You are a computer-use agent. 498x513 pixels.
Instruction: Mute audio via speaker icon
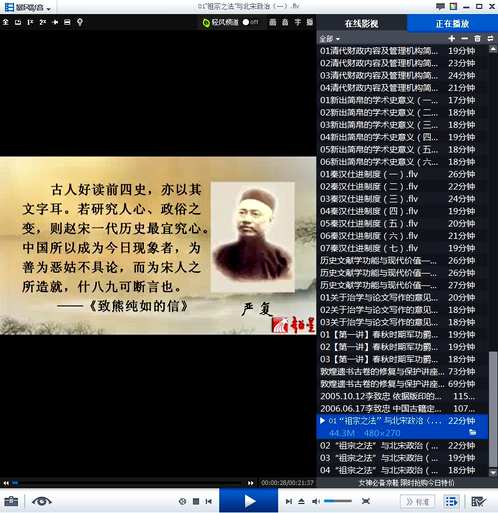coord(315,501)
